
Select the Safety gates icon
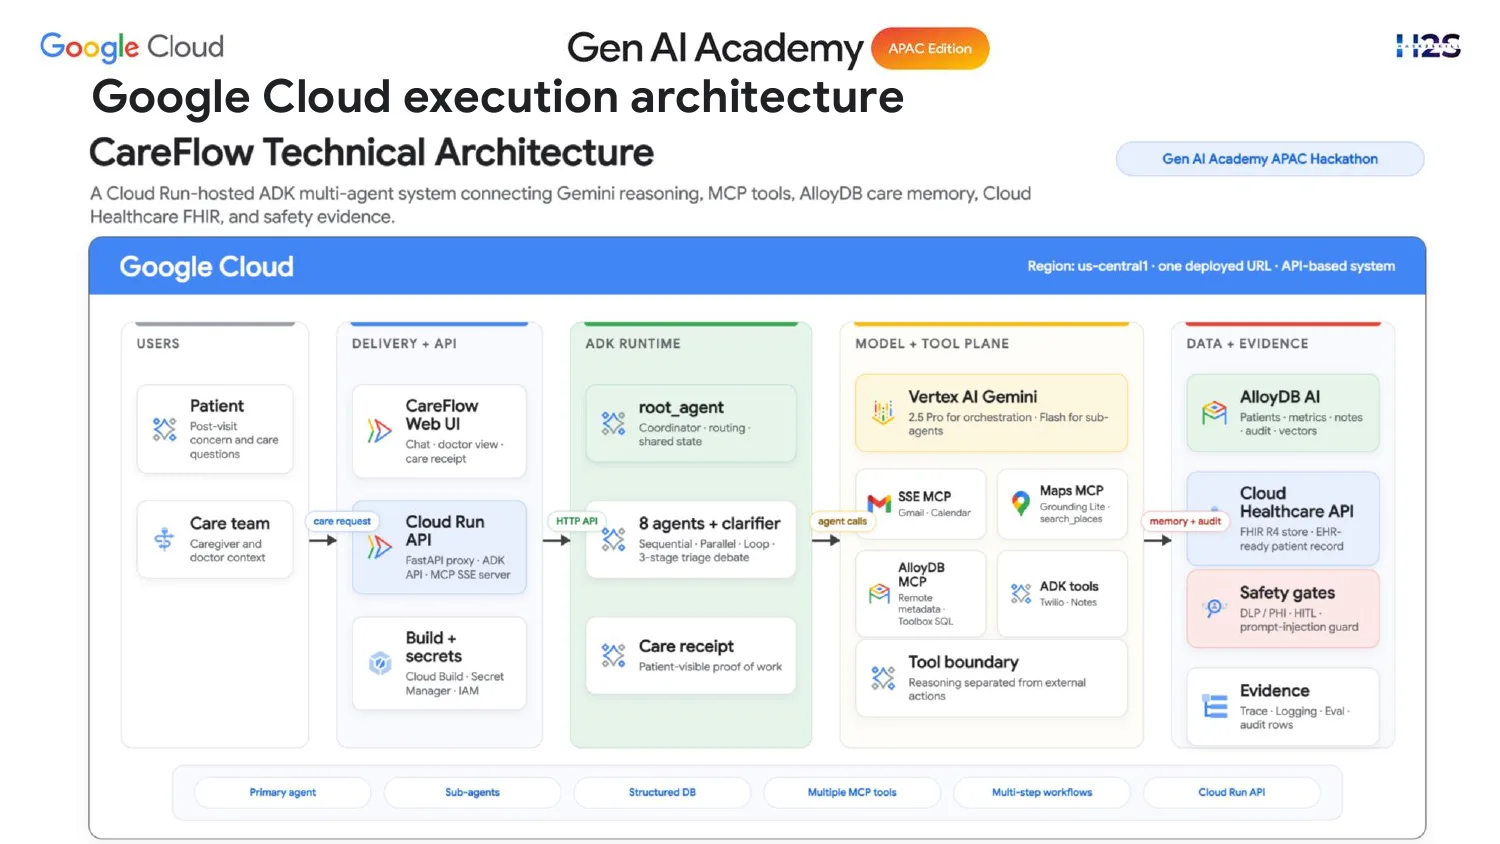pyautogui.click(x=1214, y=607)
